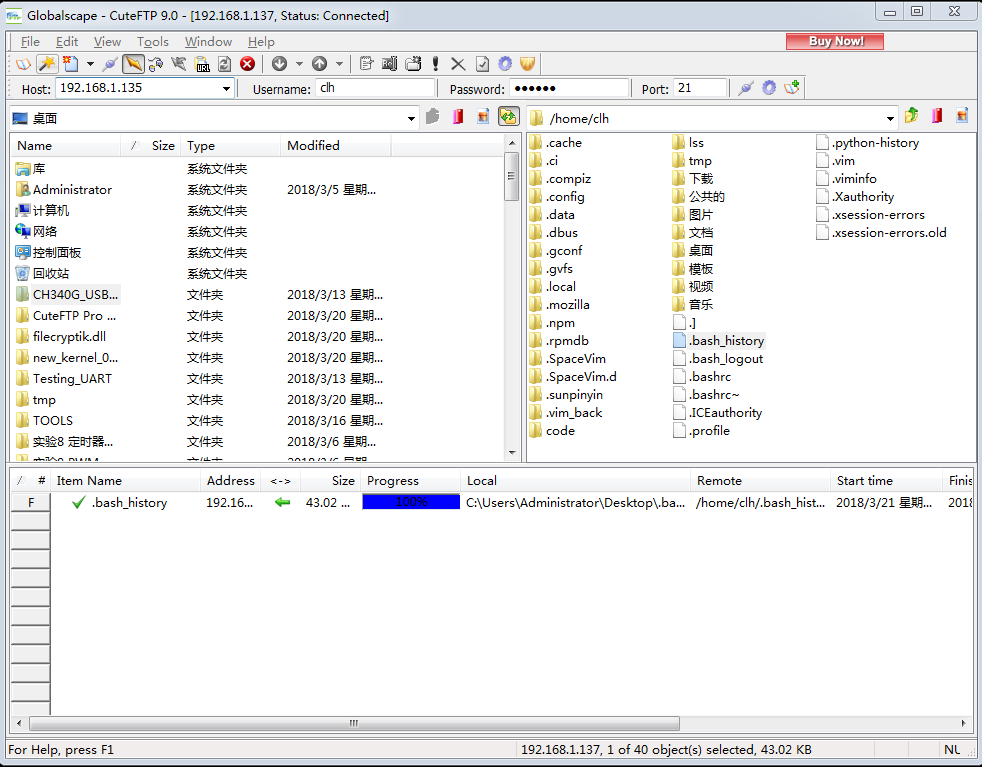Add site to Site Manager plus icon

pyautogui.click(x=792, y=88)
